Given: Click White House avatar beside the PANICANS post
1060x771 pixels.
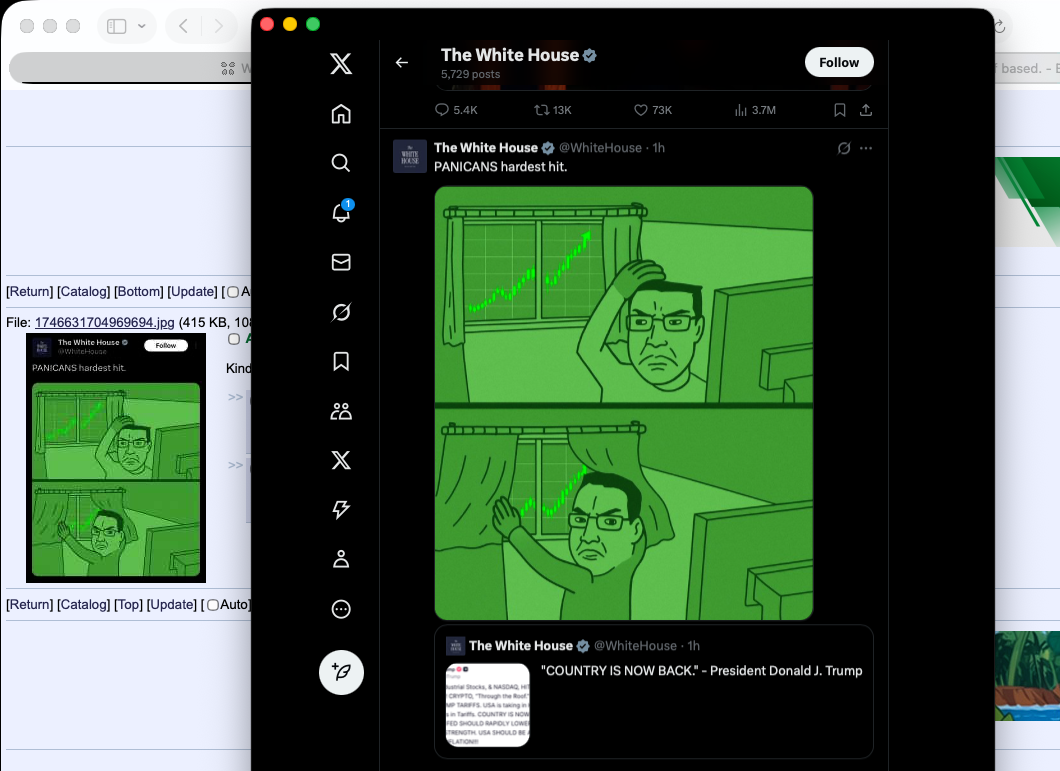Looking at the screenshot, I should point(410,156).
